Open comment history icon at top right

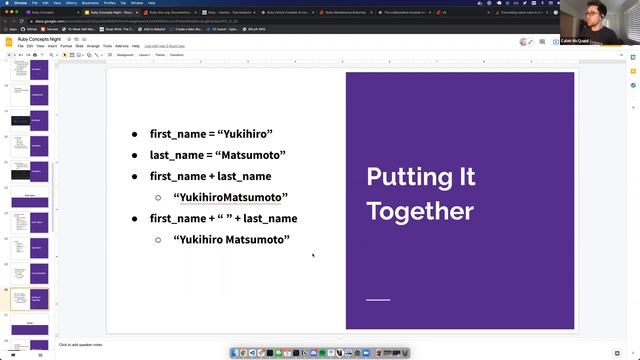[x=542, y=42]
